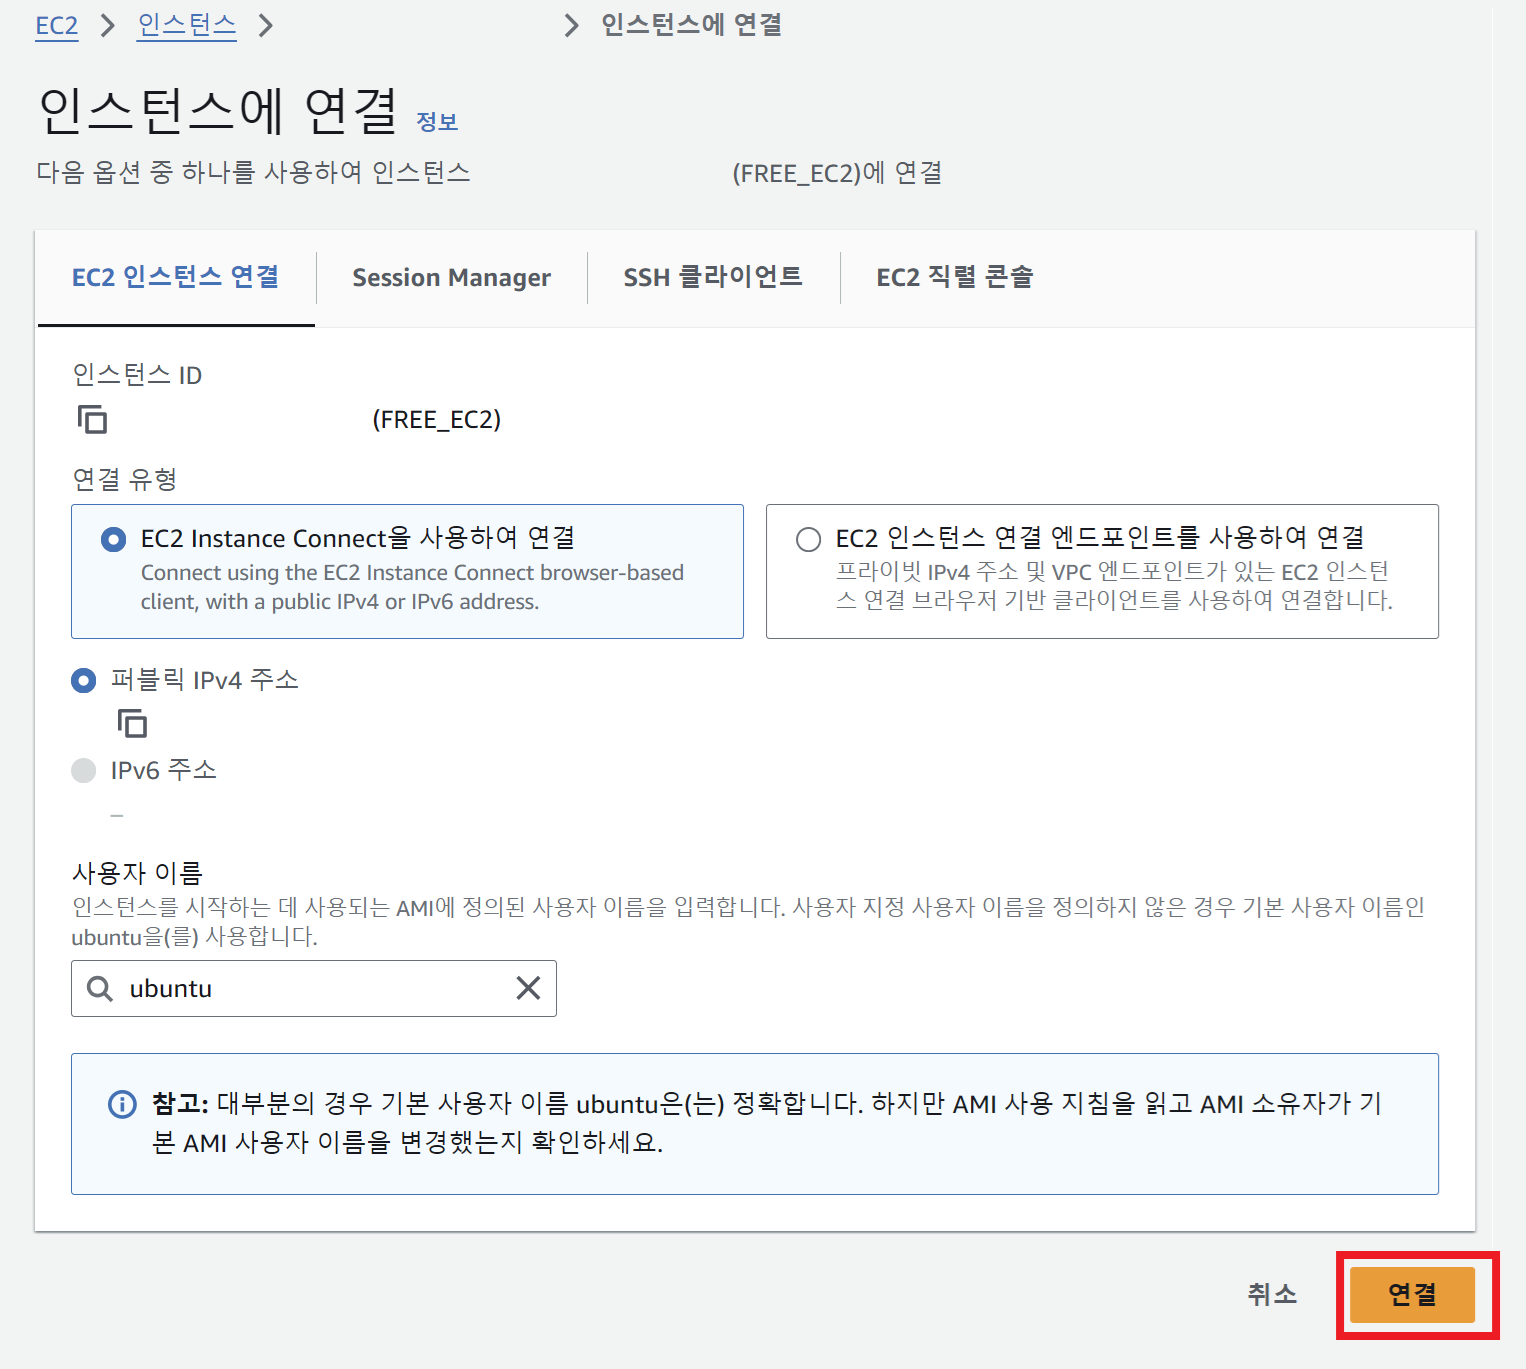Clear the username field with the X icon

tap(528, 988)
